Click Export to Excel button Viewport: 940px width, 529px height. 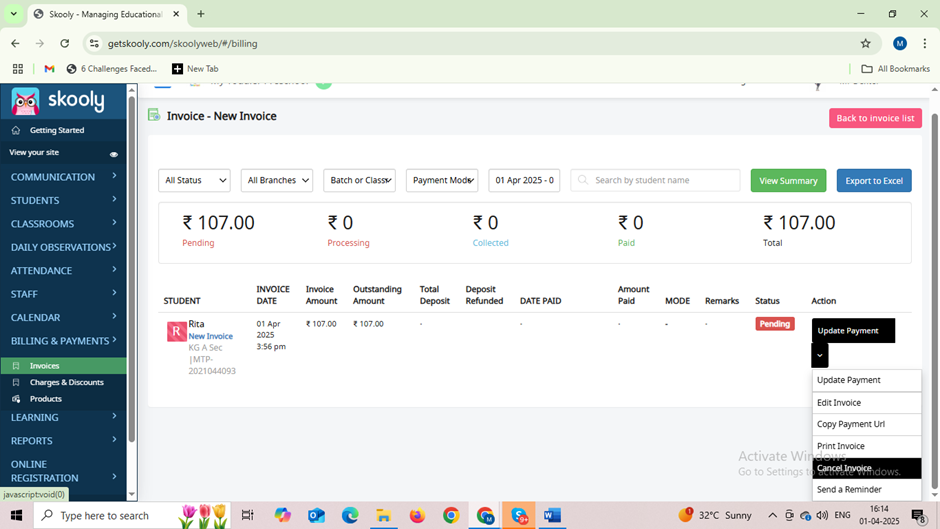point(874,181)
